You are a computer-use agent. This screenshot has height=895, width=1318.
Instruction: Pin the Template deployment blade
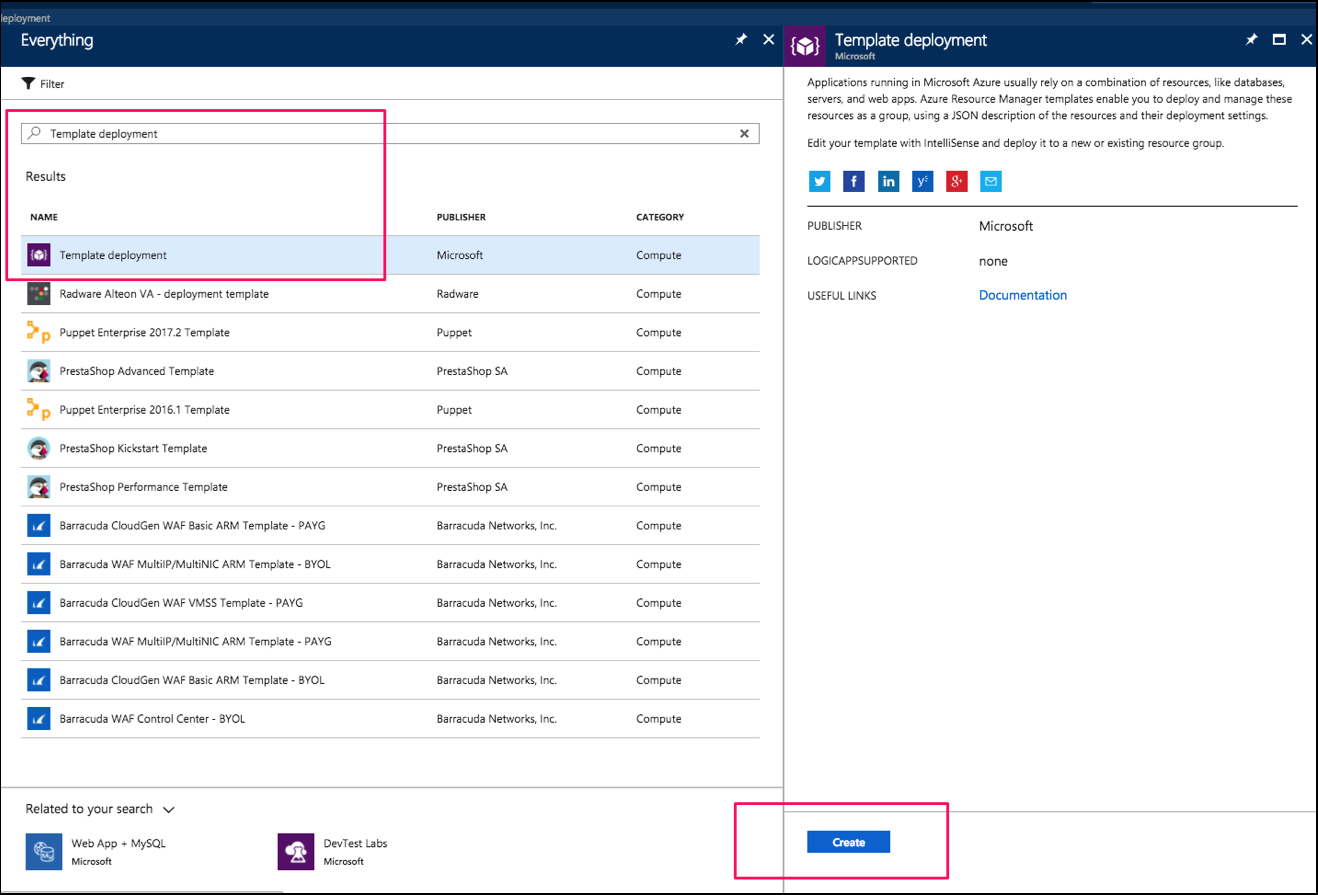coord(1251,39)
